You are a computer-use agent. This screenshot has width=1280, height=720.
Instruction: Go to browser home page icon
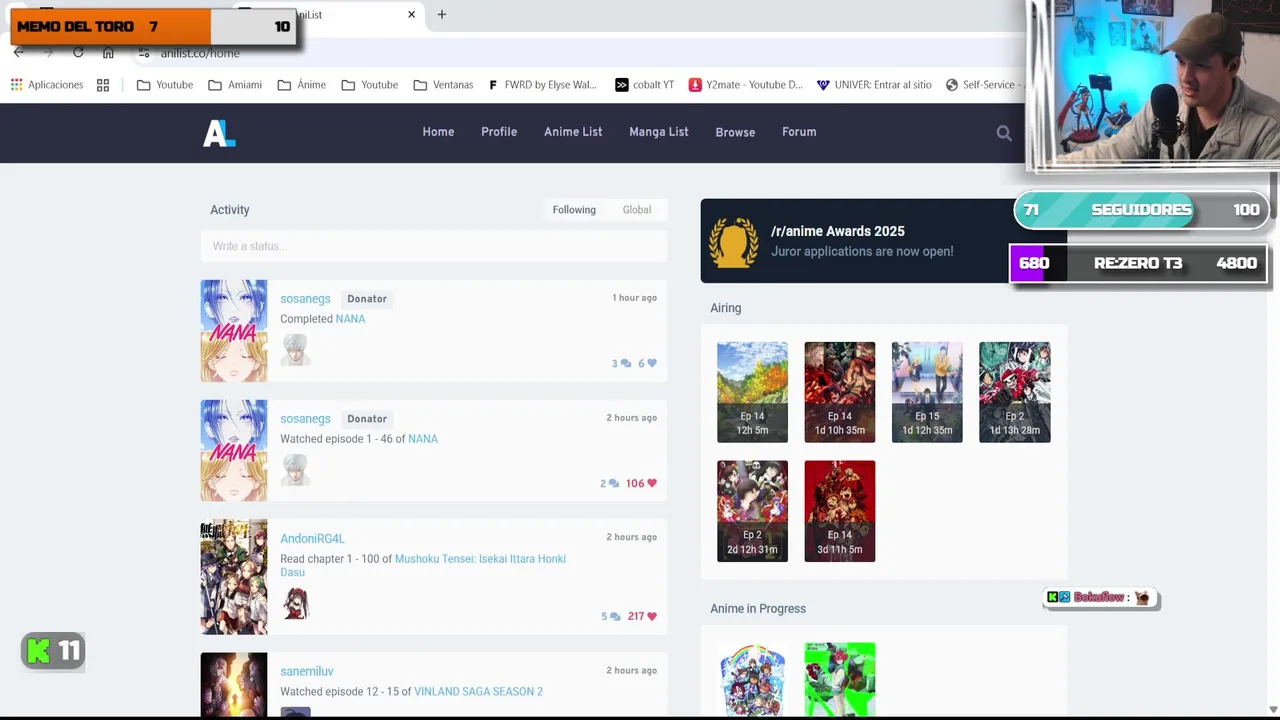coord(108,53)
